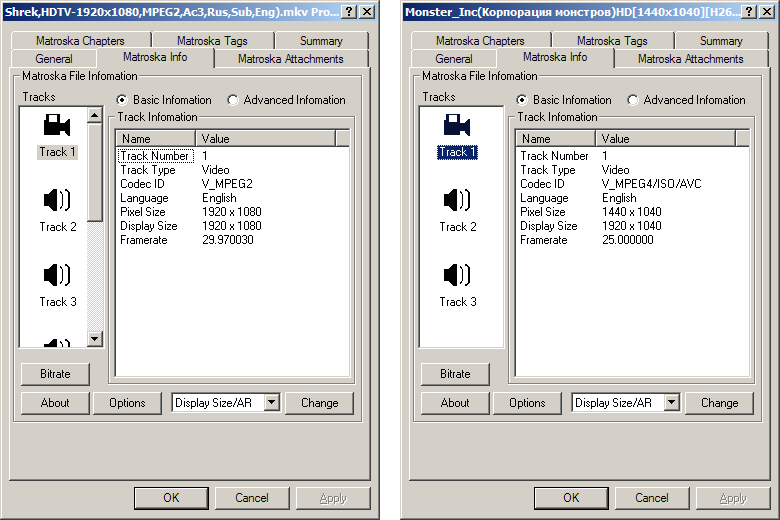Open Summary tab in Monster_Inc window
780x520 pixels.
(x=721, y=41)
